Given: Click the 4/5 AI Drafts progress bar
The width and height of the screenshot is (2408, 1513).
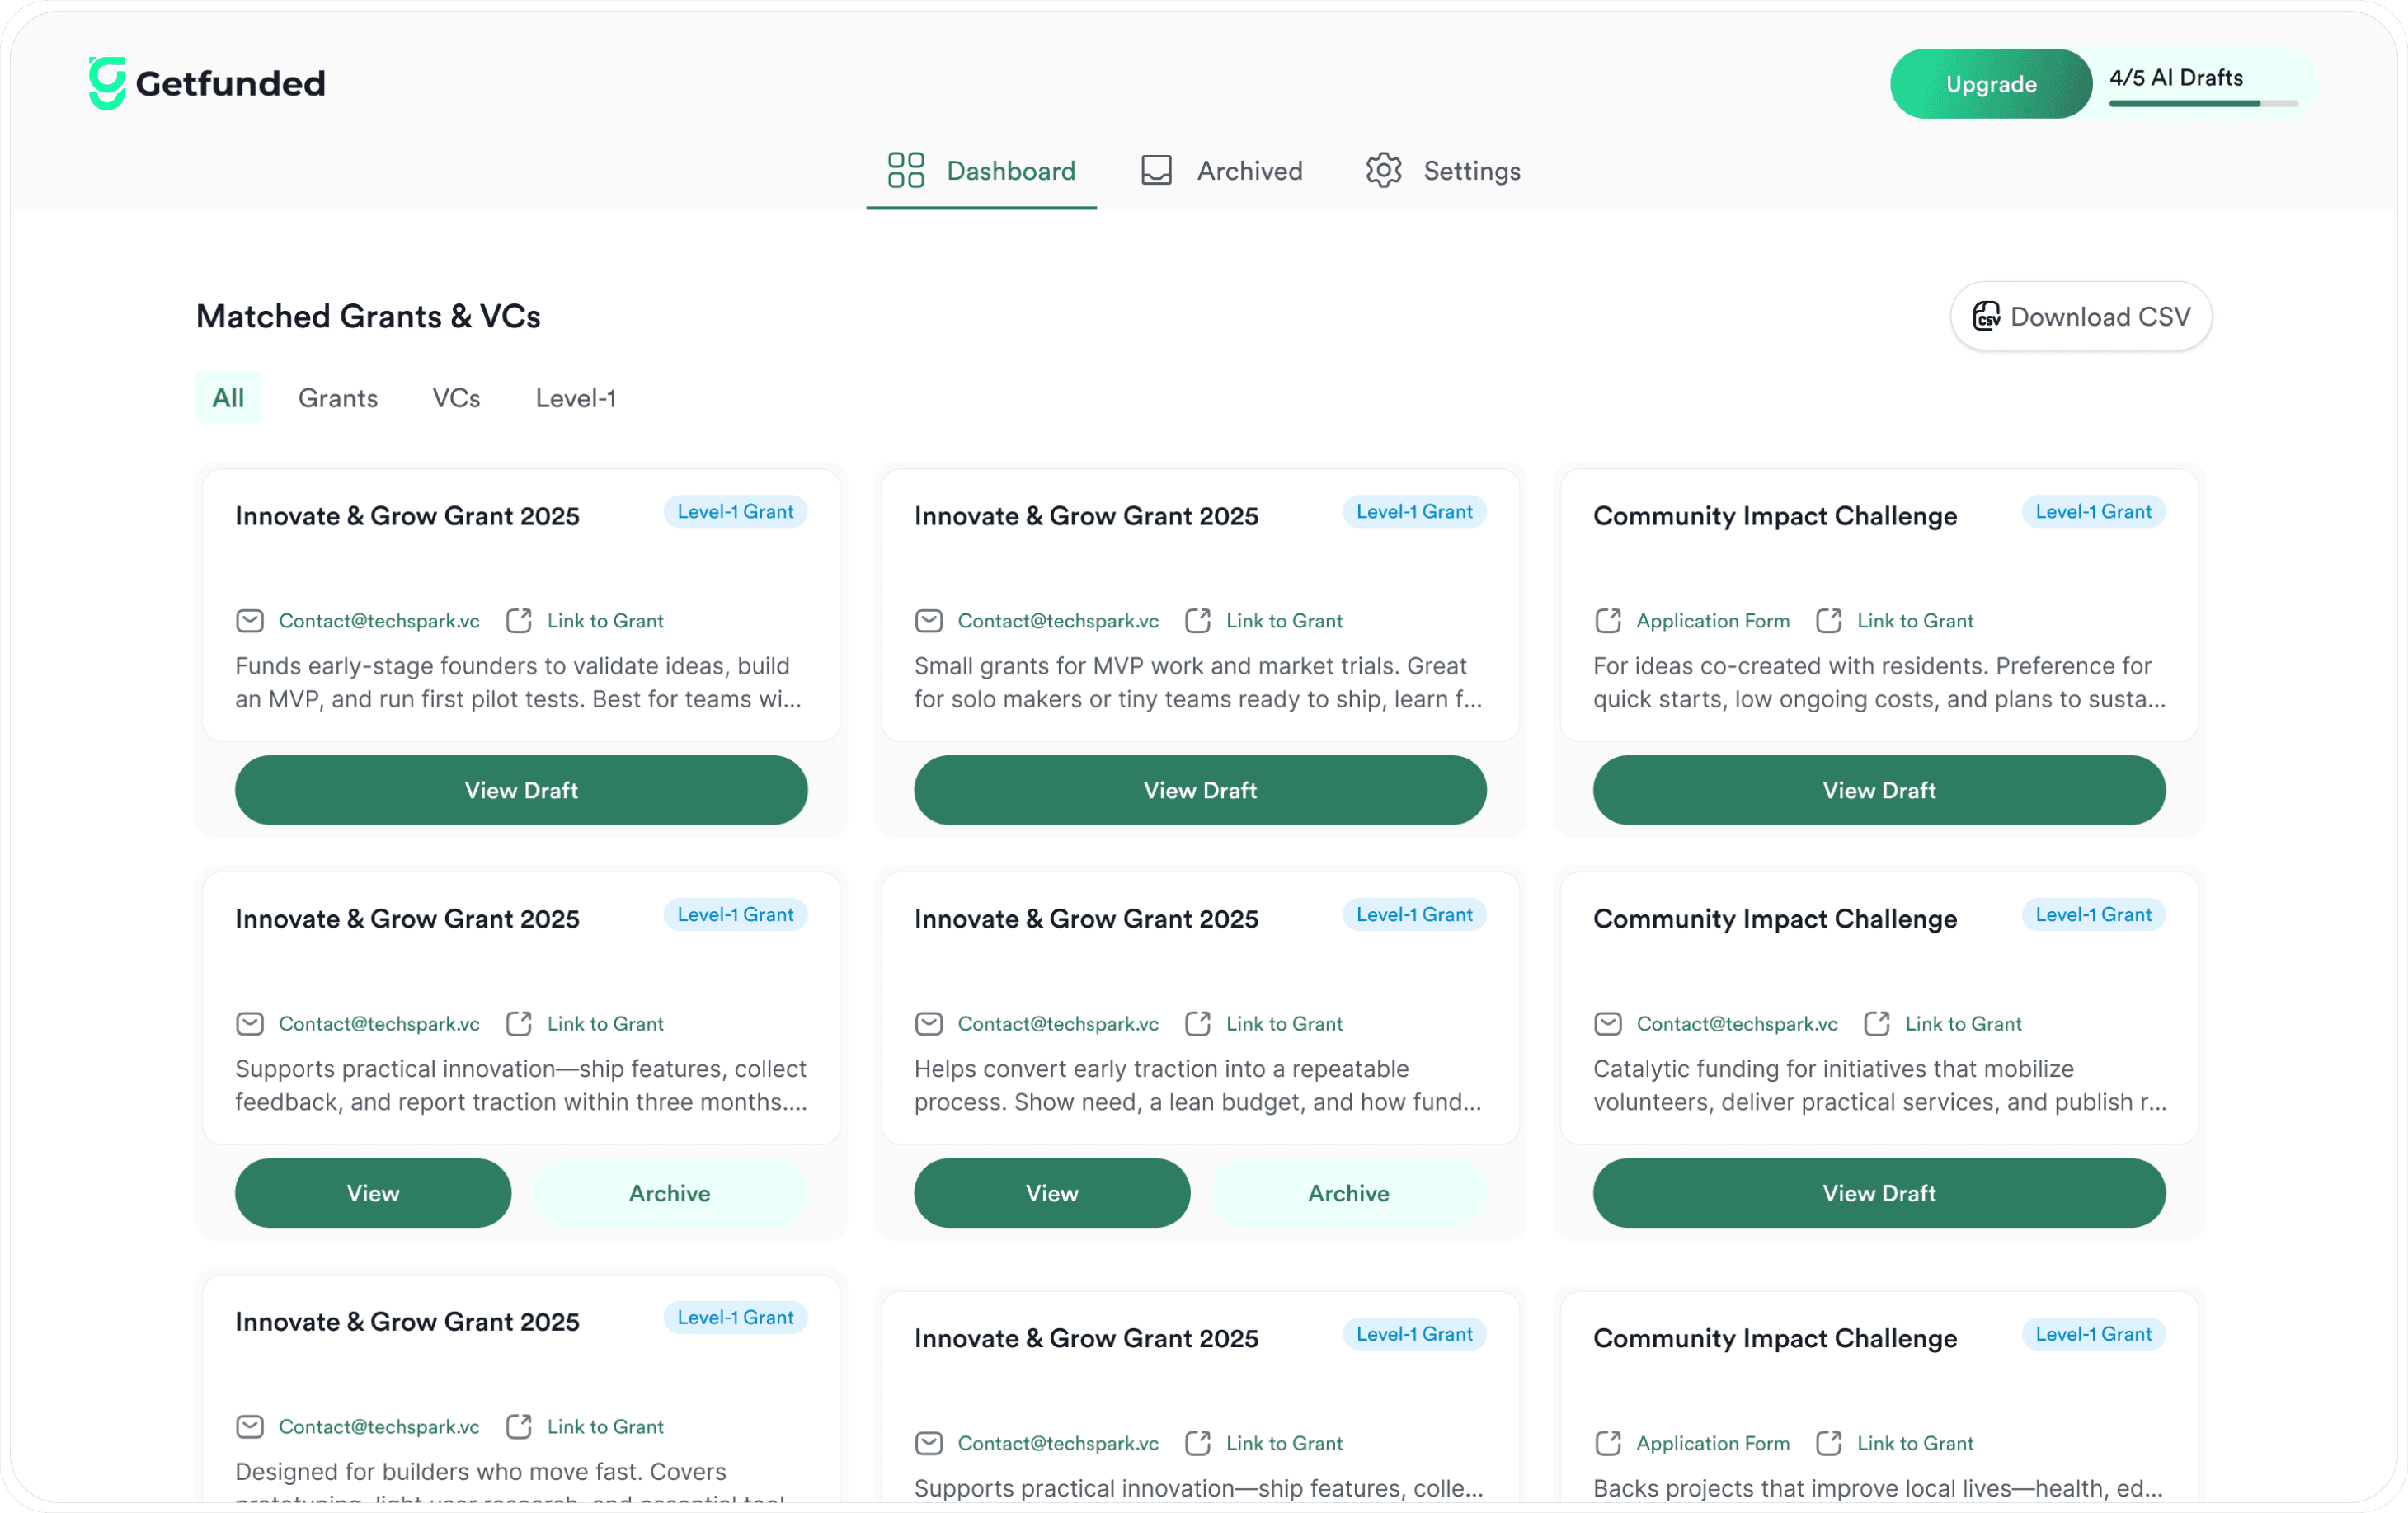Looking at the screenshot, I should coord(2203,103).
